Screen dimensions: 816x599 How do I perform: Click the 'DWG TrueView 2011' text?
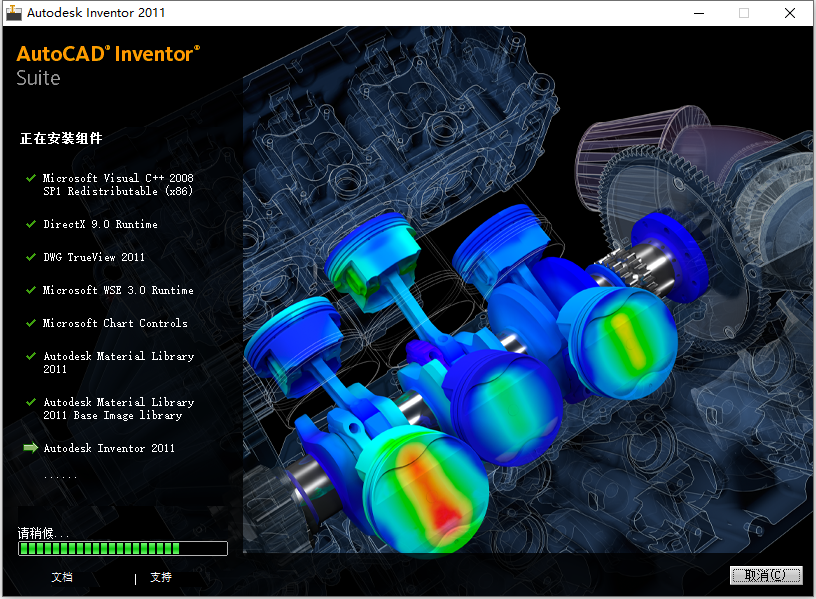click(x=94, y=257)
